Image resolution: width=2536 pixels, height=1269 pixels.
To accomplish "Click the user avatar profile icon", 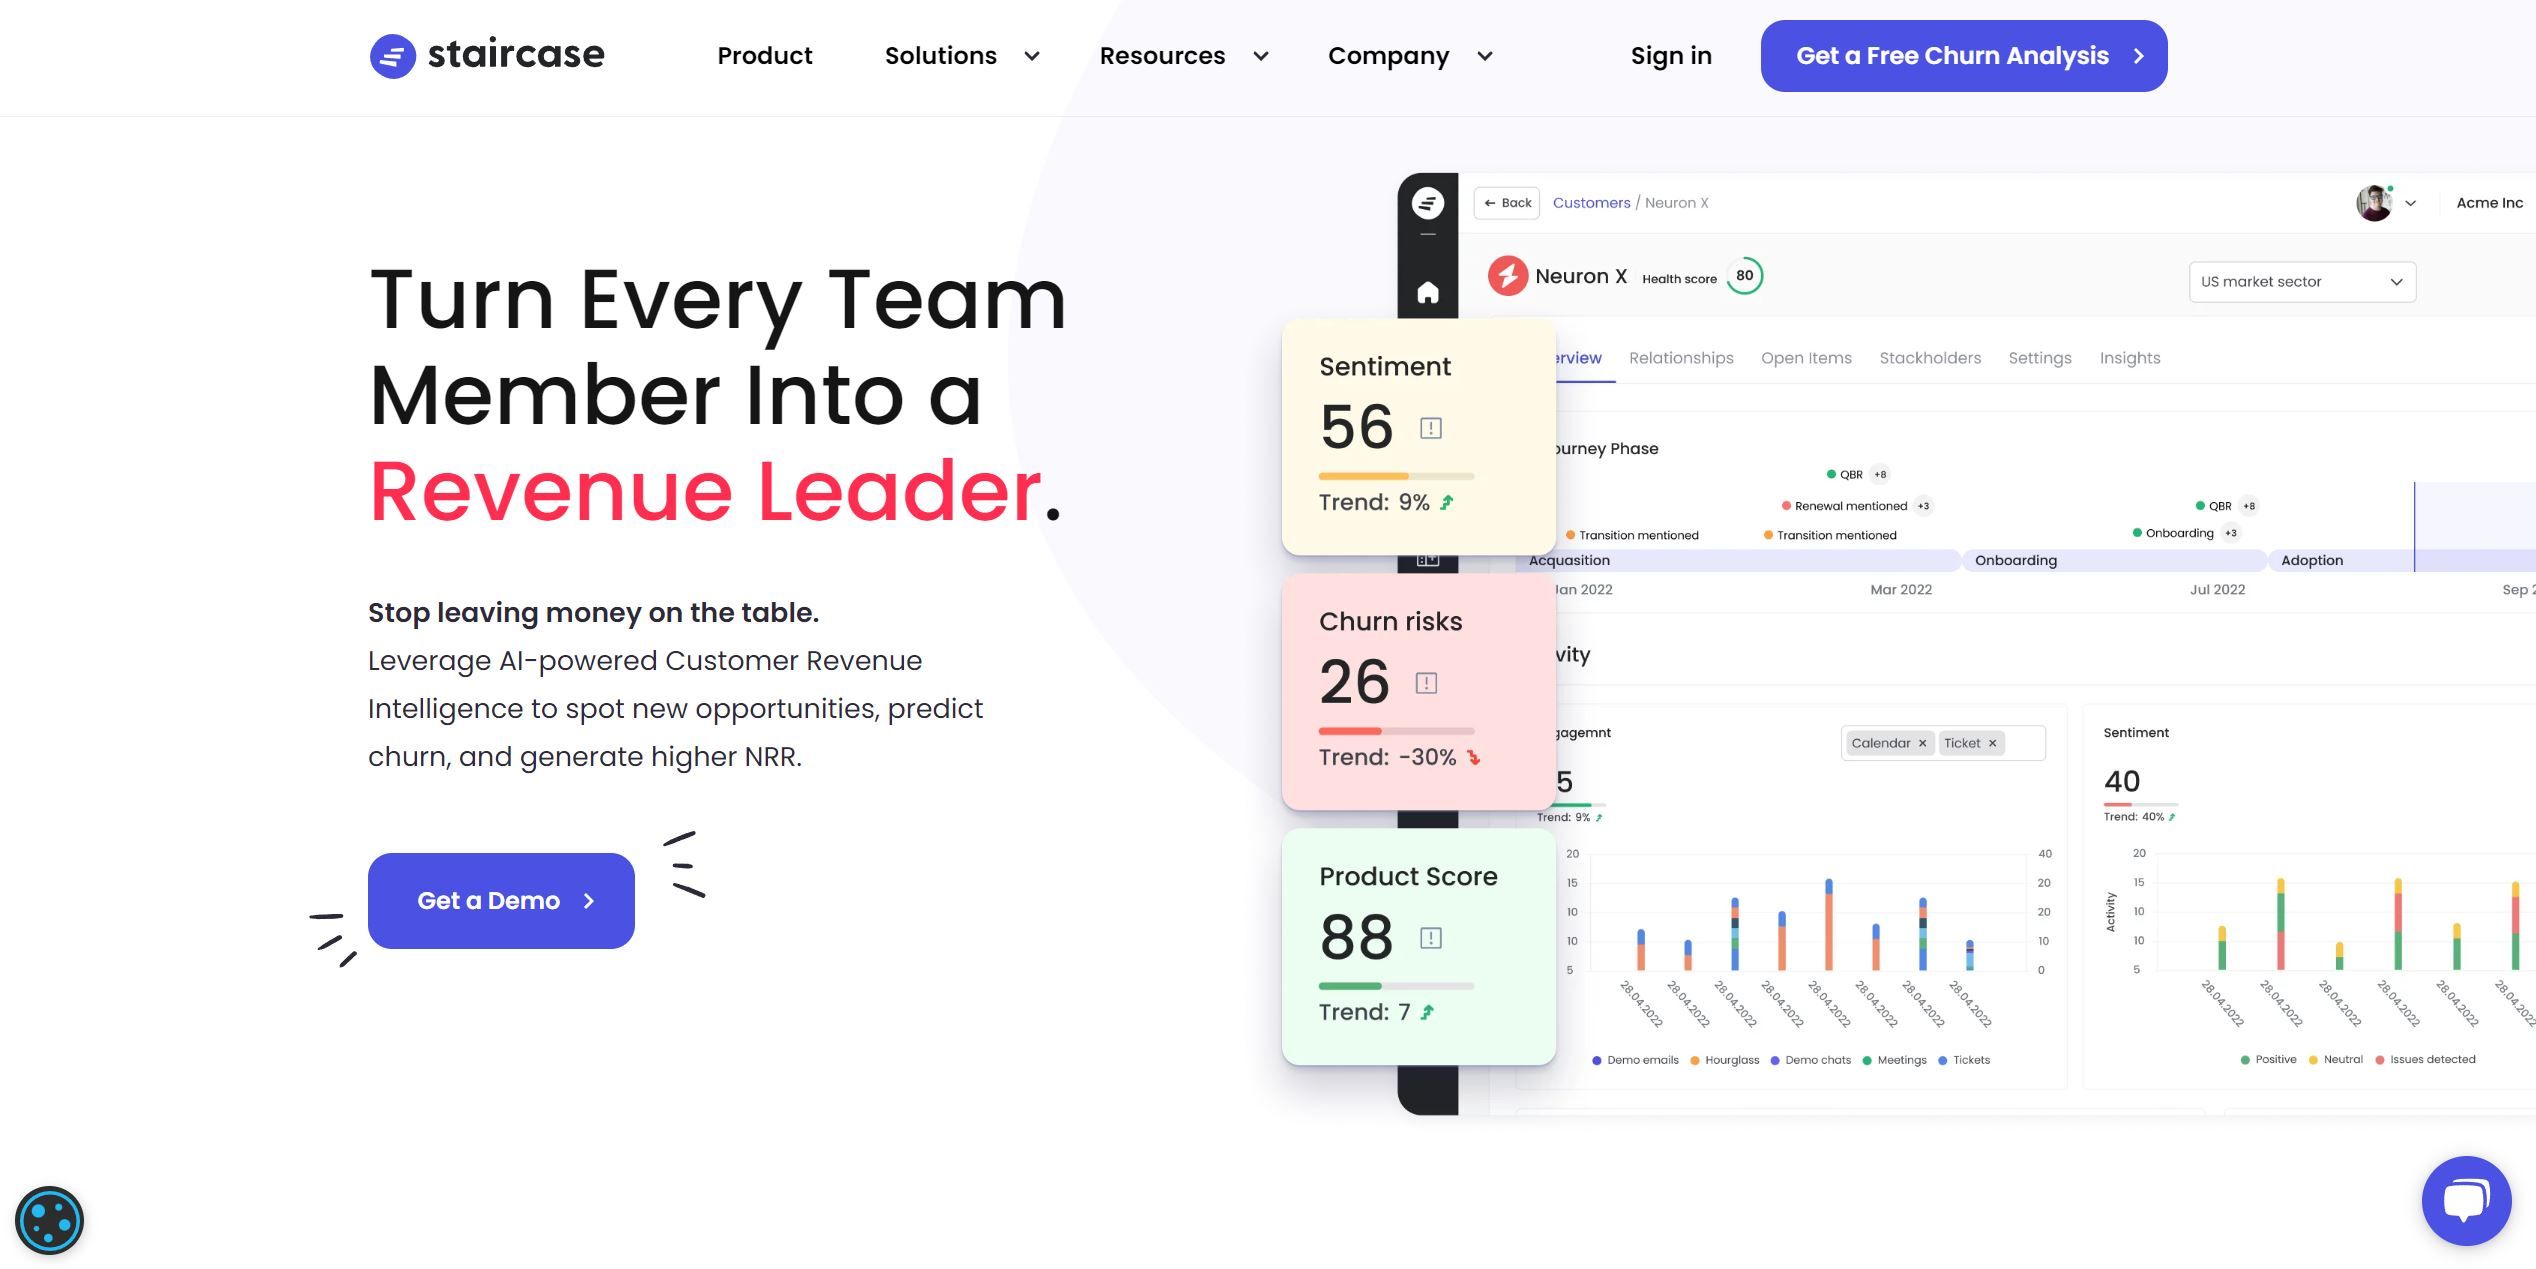I will 2374,201.
